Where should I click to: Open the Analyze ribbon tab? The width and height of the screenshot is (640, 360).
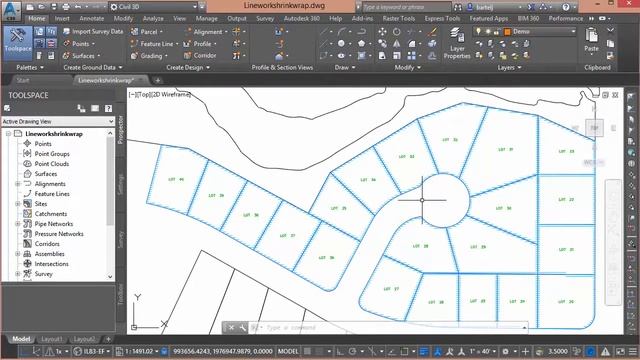point(153,18)
